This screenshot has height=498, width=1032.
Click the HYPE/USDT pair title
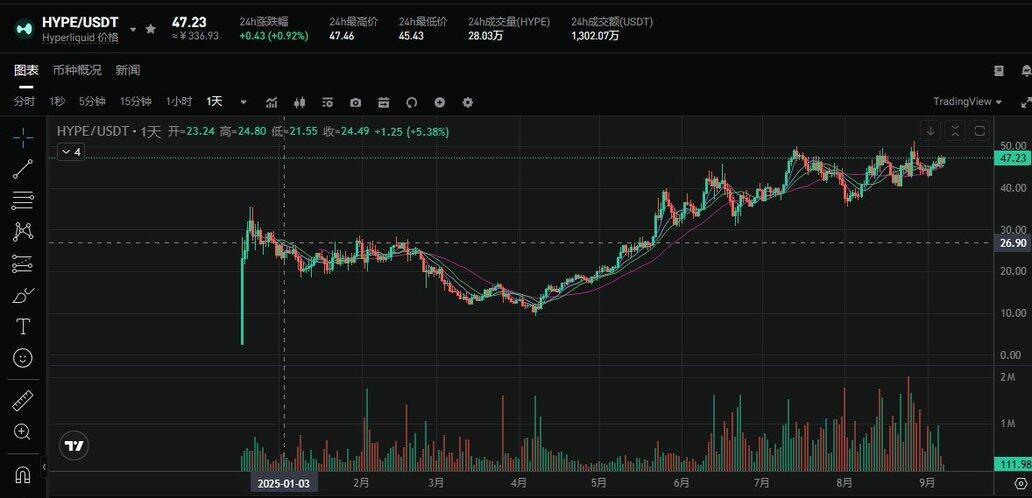[80, 22]
